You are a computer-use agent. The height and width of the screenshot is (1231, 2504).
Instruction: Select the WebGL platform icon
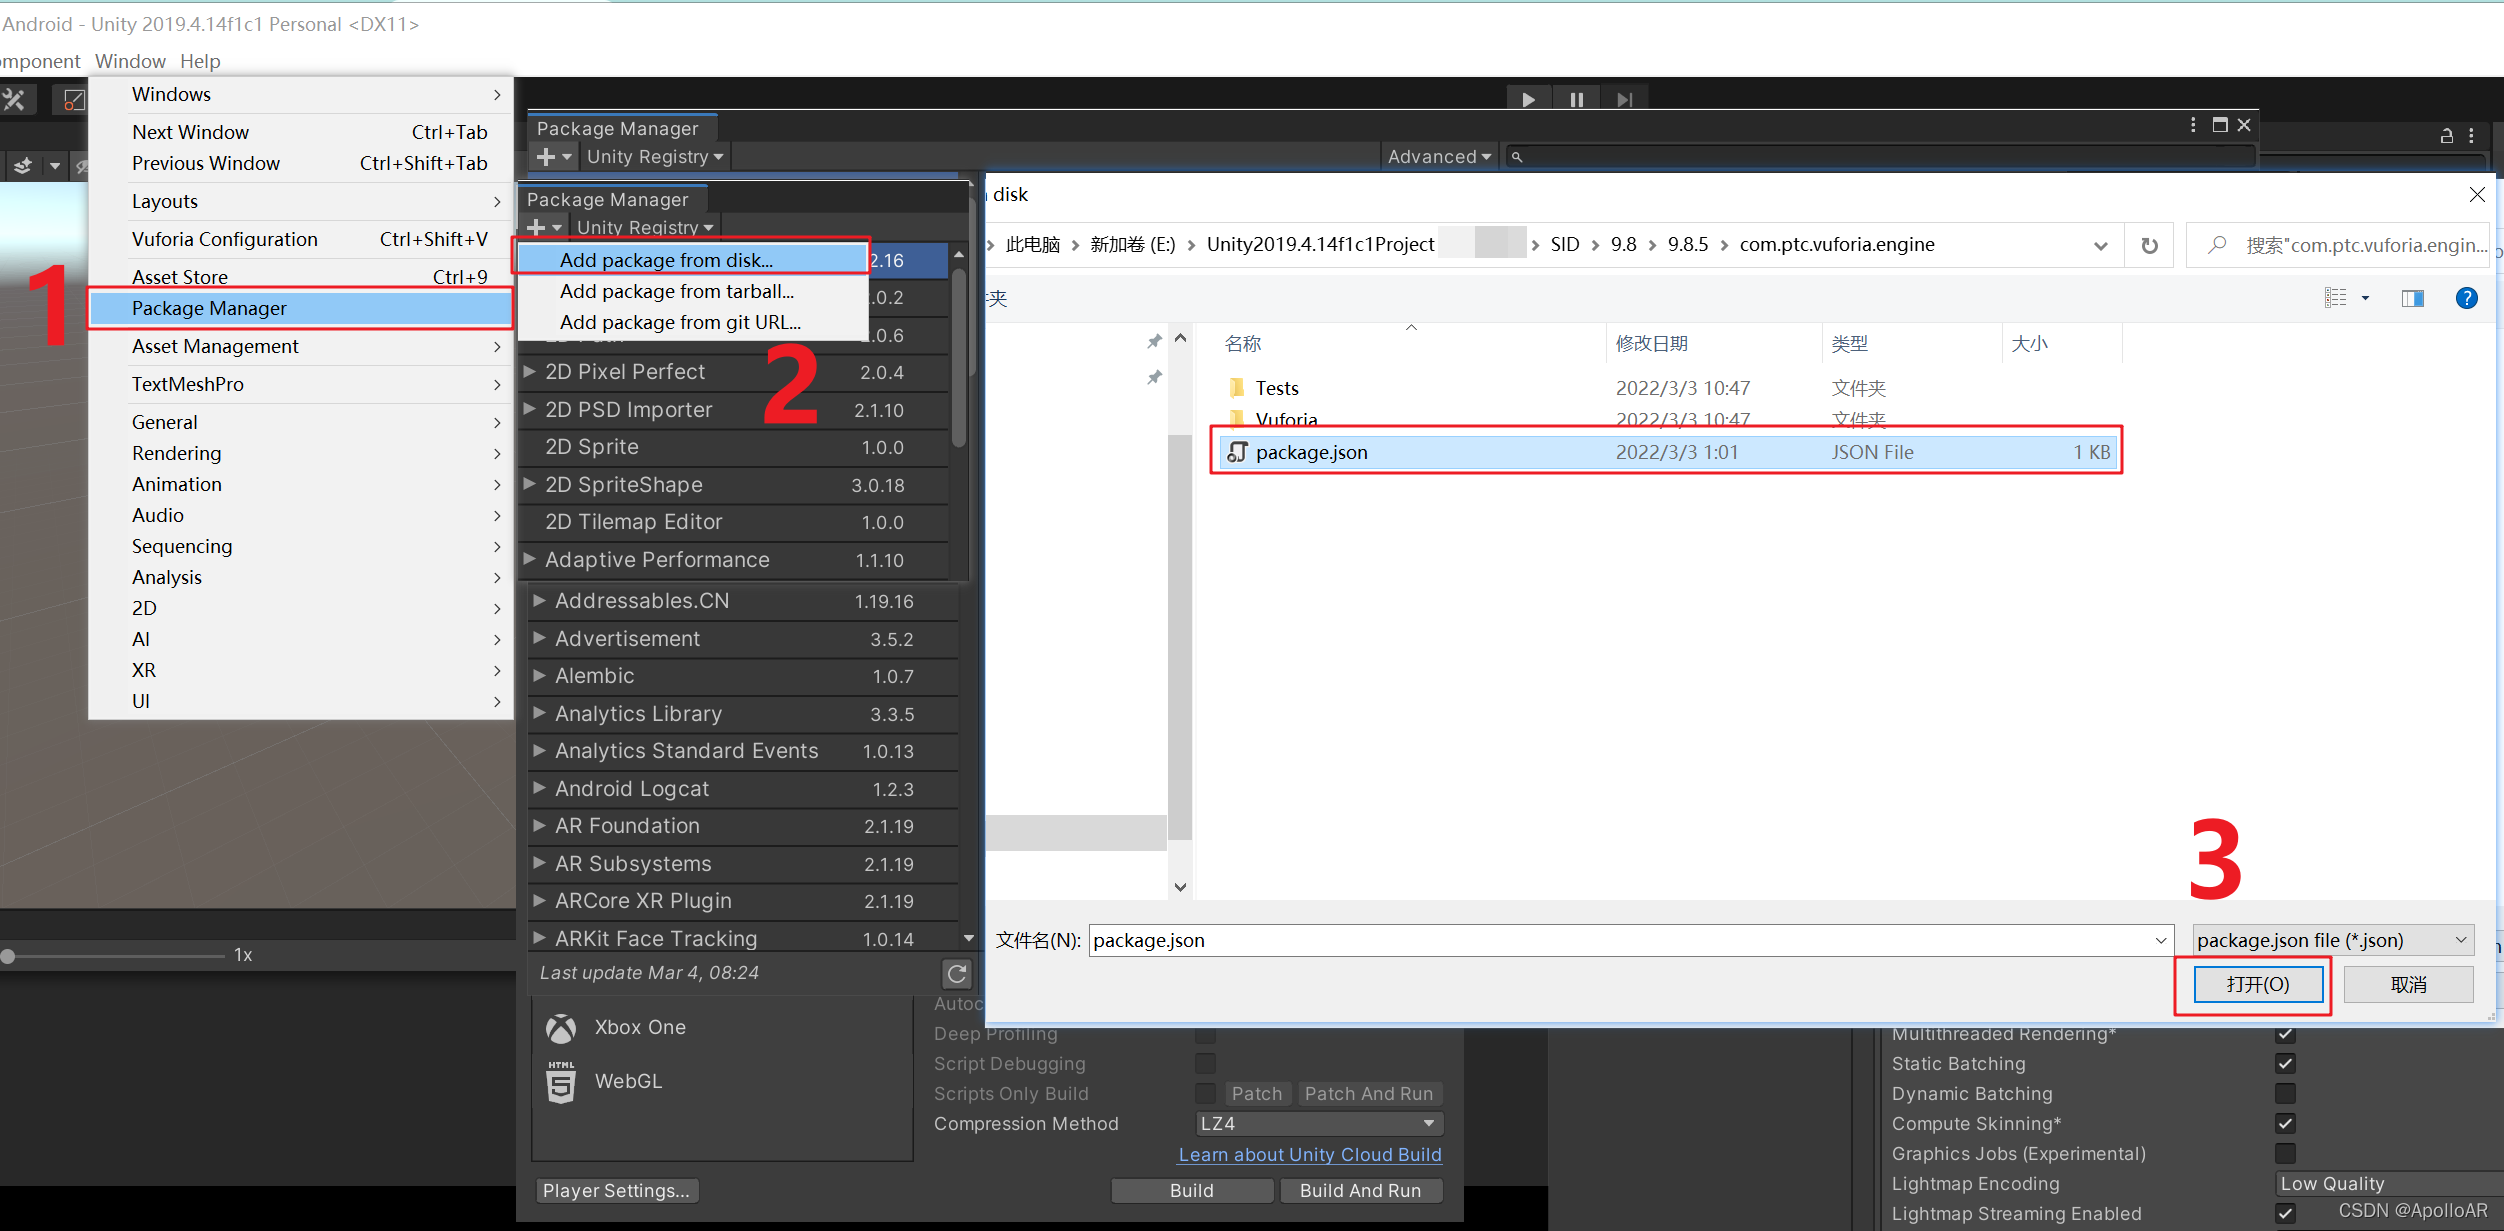[x=561, y=1082]
